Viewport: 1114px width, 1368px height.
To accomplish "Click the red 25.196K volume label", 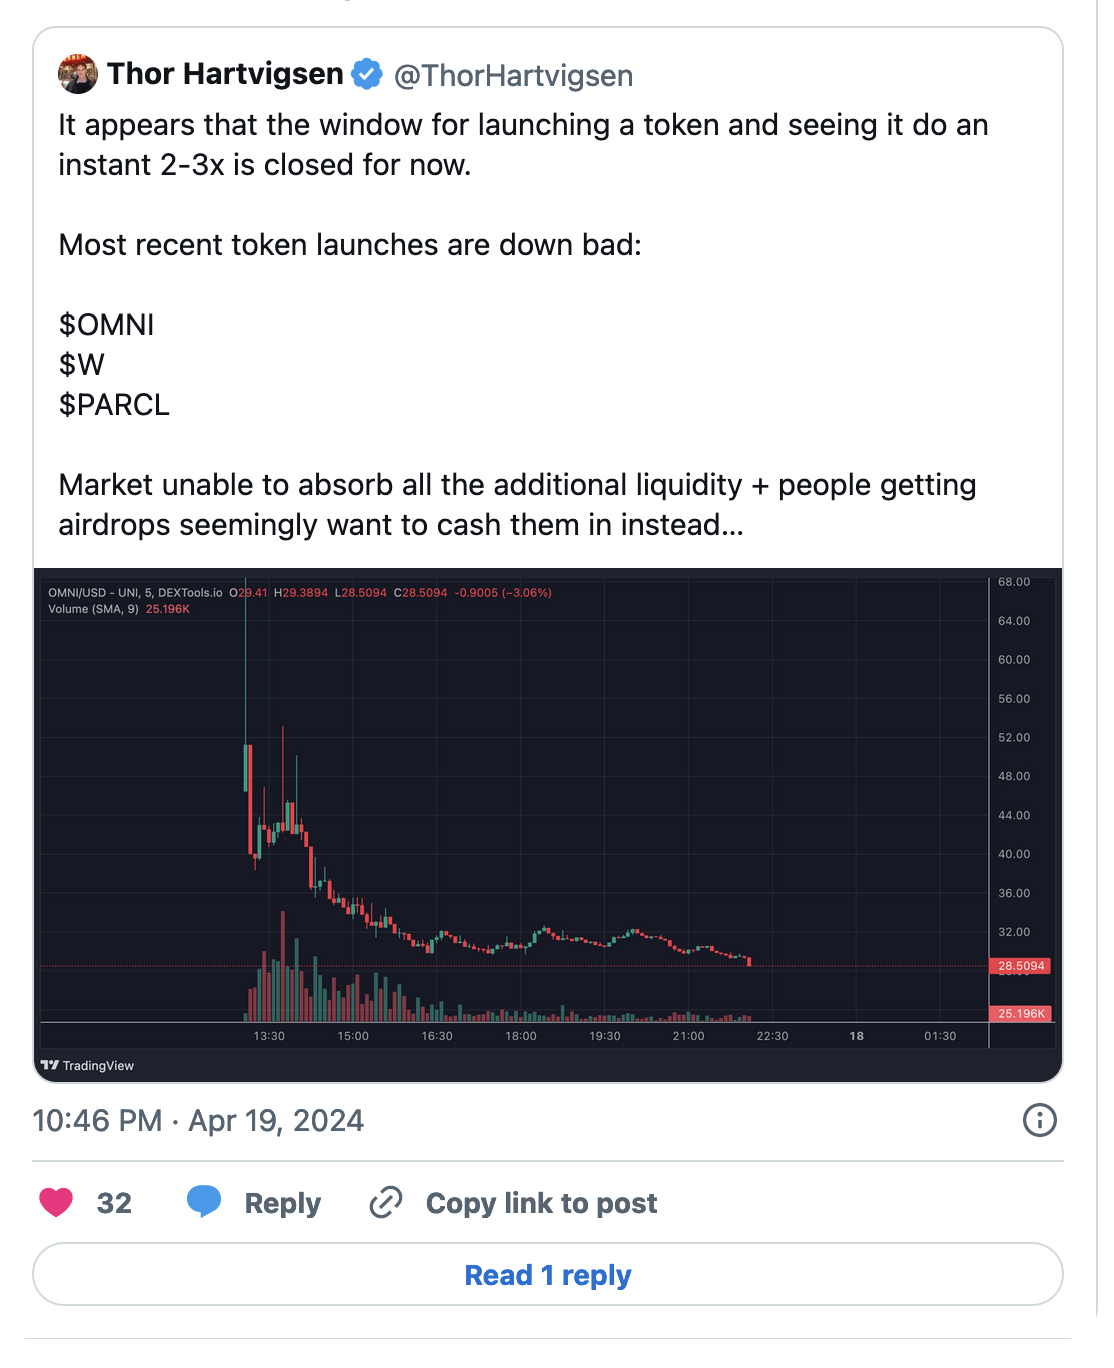I will tap(1021, 1013).
